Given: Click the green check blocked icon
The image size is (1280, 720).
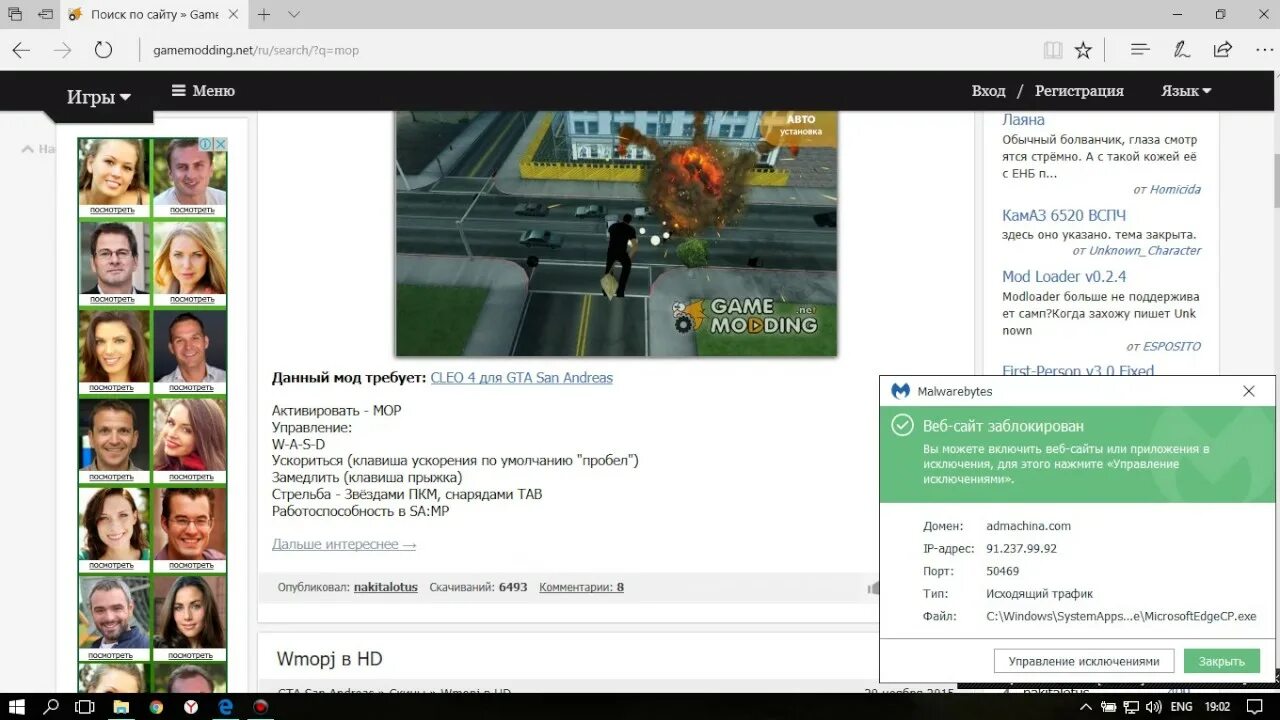Looking at the screenshot, I should pos(902,425).
